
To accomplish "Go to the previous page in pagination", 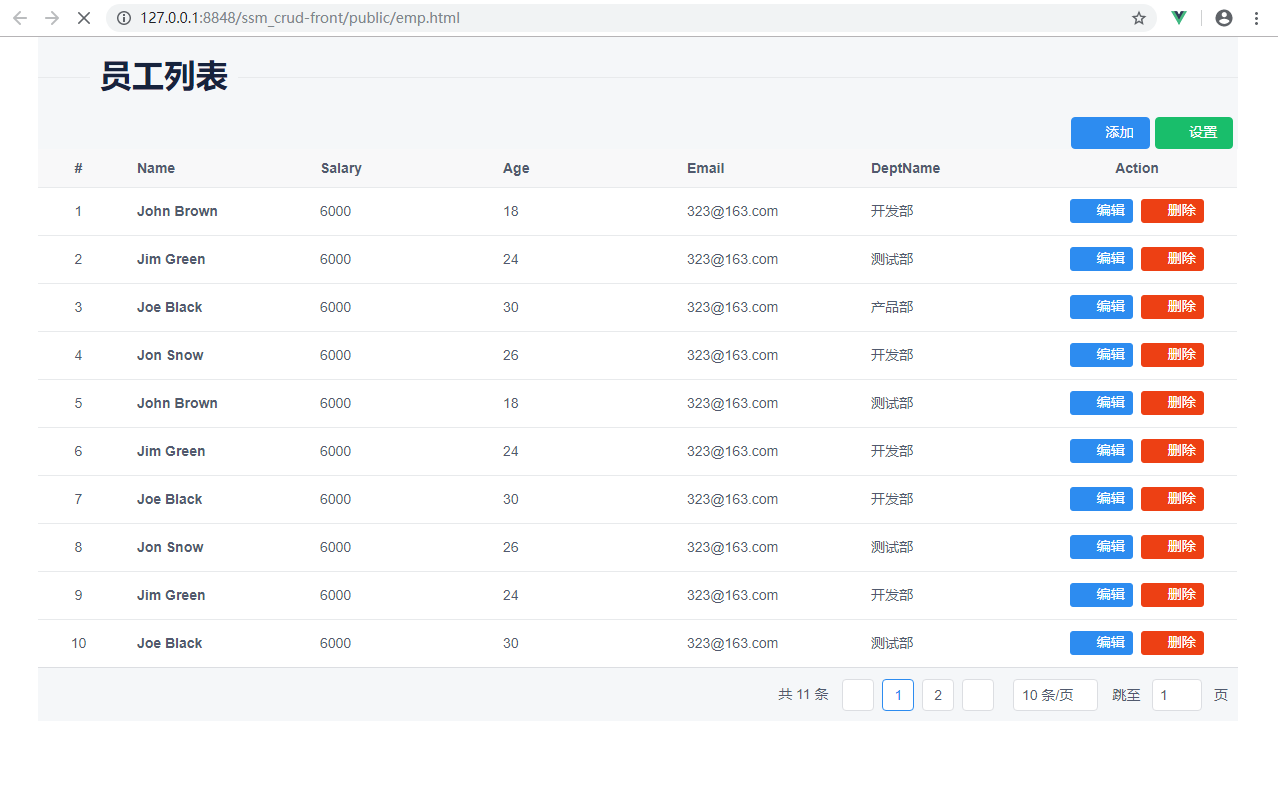I will tap(858, 695).
